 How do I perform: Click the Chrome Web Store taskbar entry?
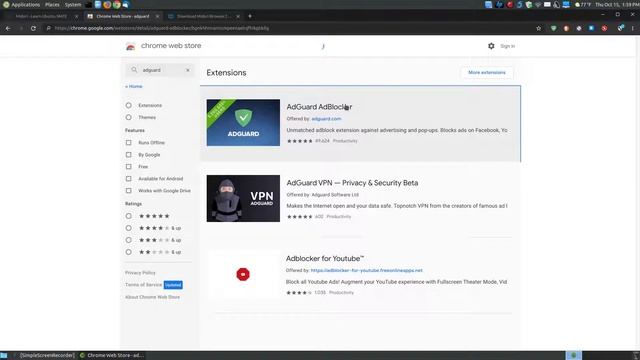click(112, 355)
